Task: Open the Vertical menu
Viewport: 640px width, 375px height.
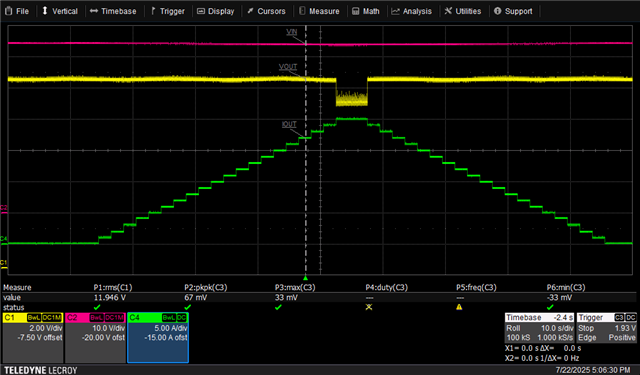Action: click(60, 11)
